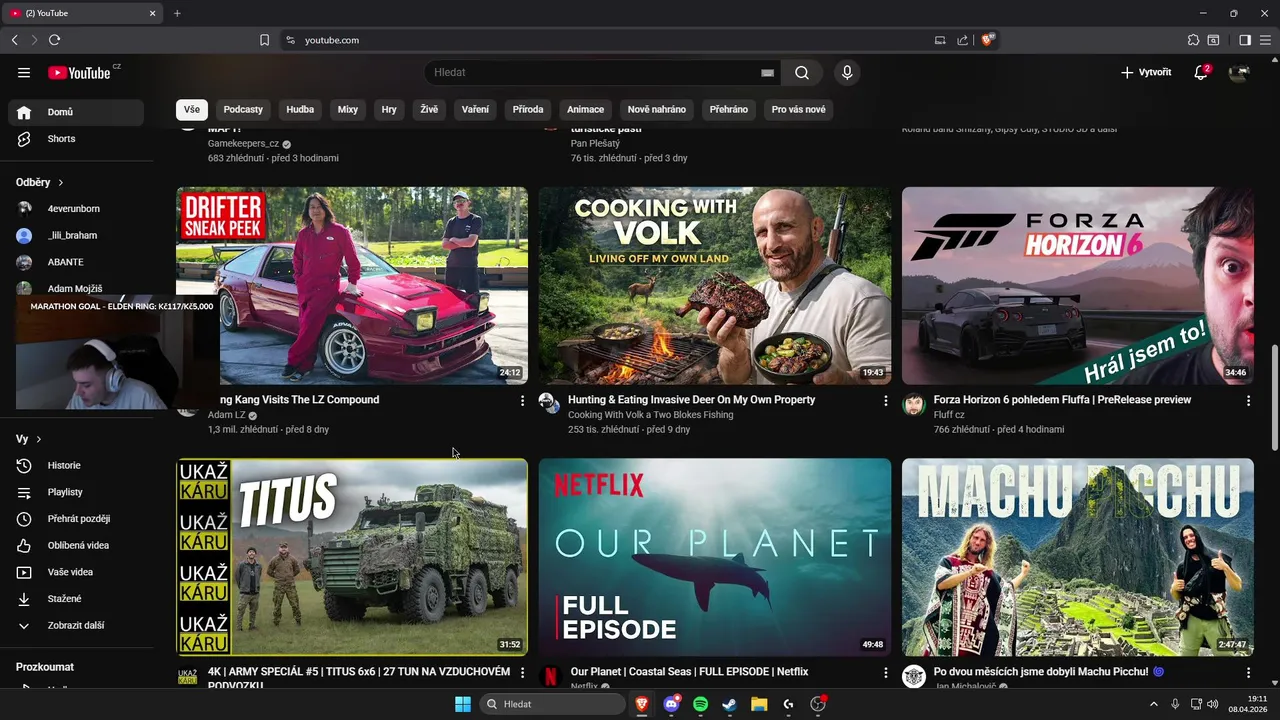Select the Podcasty filter chip
The image size is (1280, 720).
(x=243, y=109)
